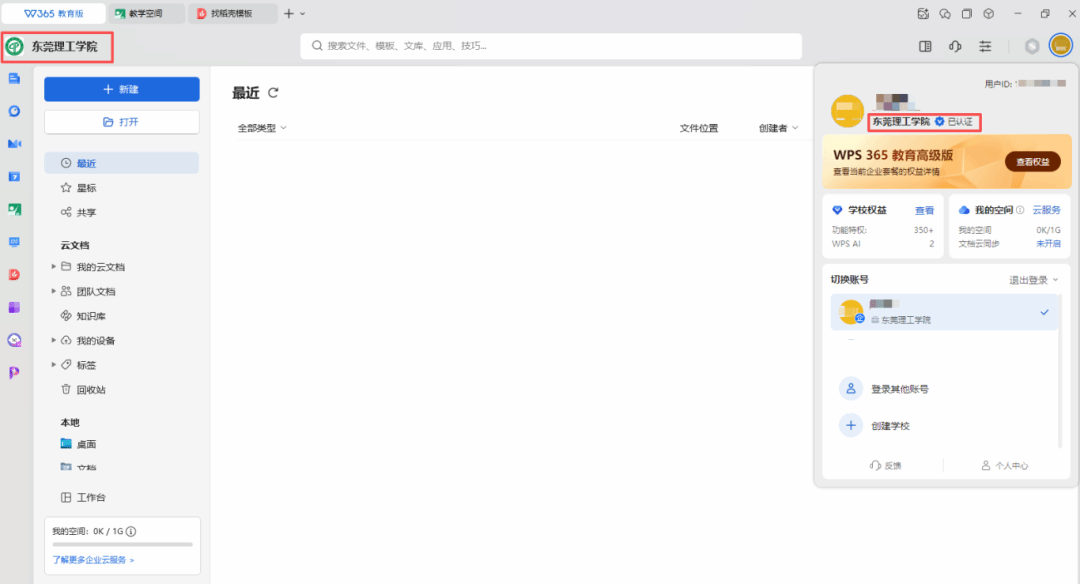Click info icon beside 我的空间: 0K / 1G
The height and width of the screenshot is (584, 1080).
[x=131, y=531]
